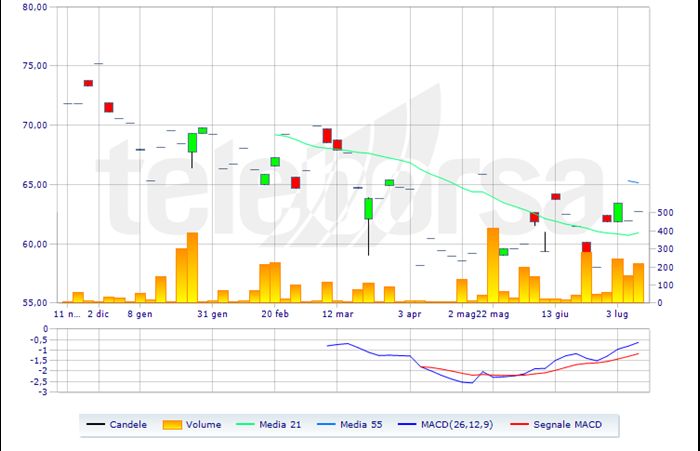Screen dimensions: 700x451
Task: Click the 2 dic date label
Action: coord(98,314)
